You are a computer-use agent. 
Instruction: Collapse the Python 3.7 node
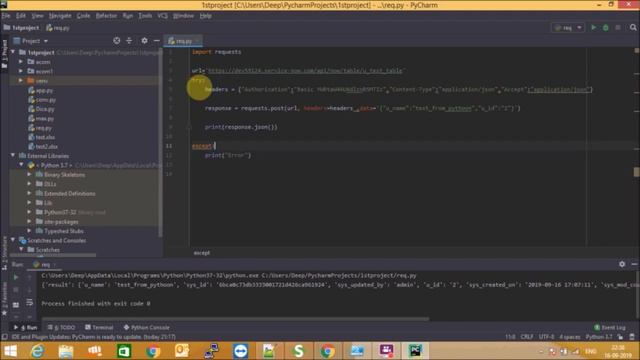point(21,165)
